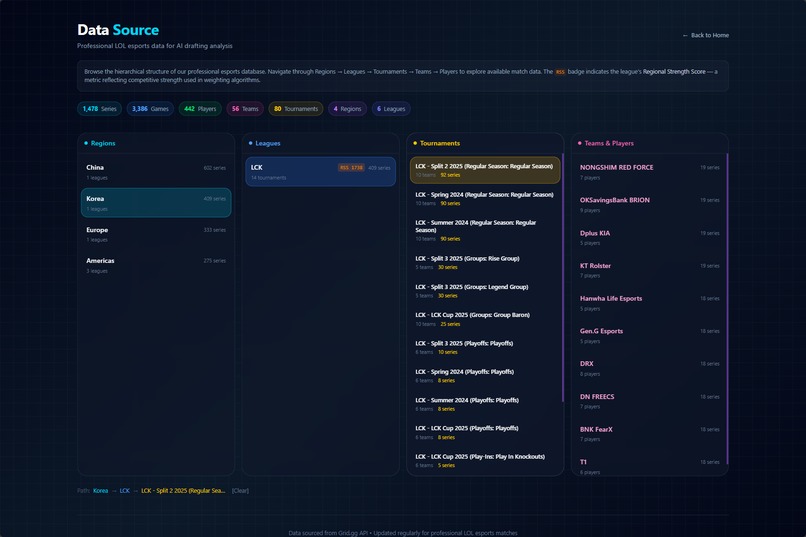806x537 pixels.
Task: Click the Regions panel header
Action: 156,143
